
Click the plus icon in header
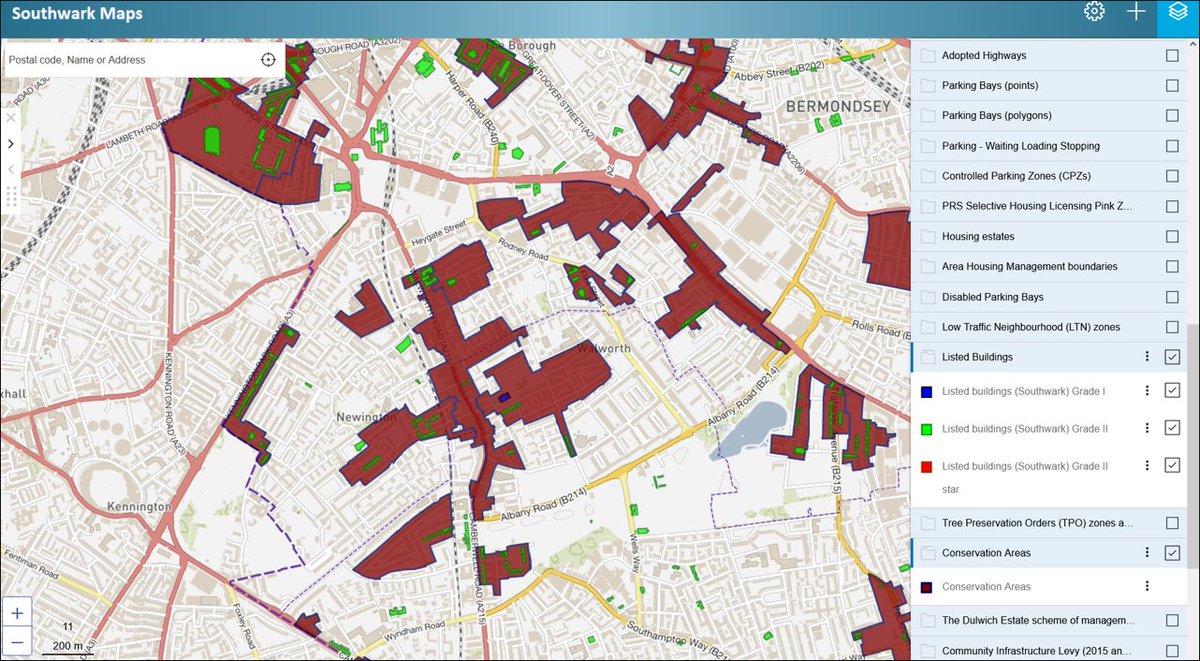(x=1135, y=12)
